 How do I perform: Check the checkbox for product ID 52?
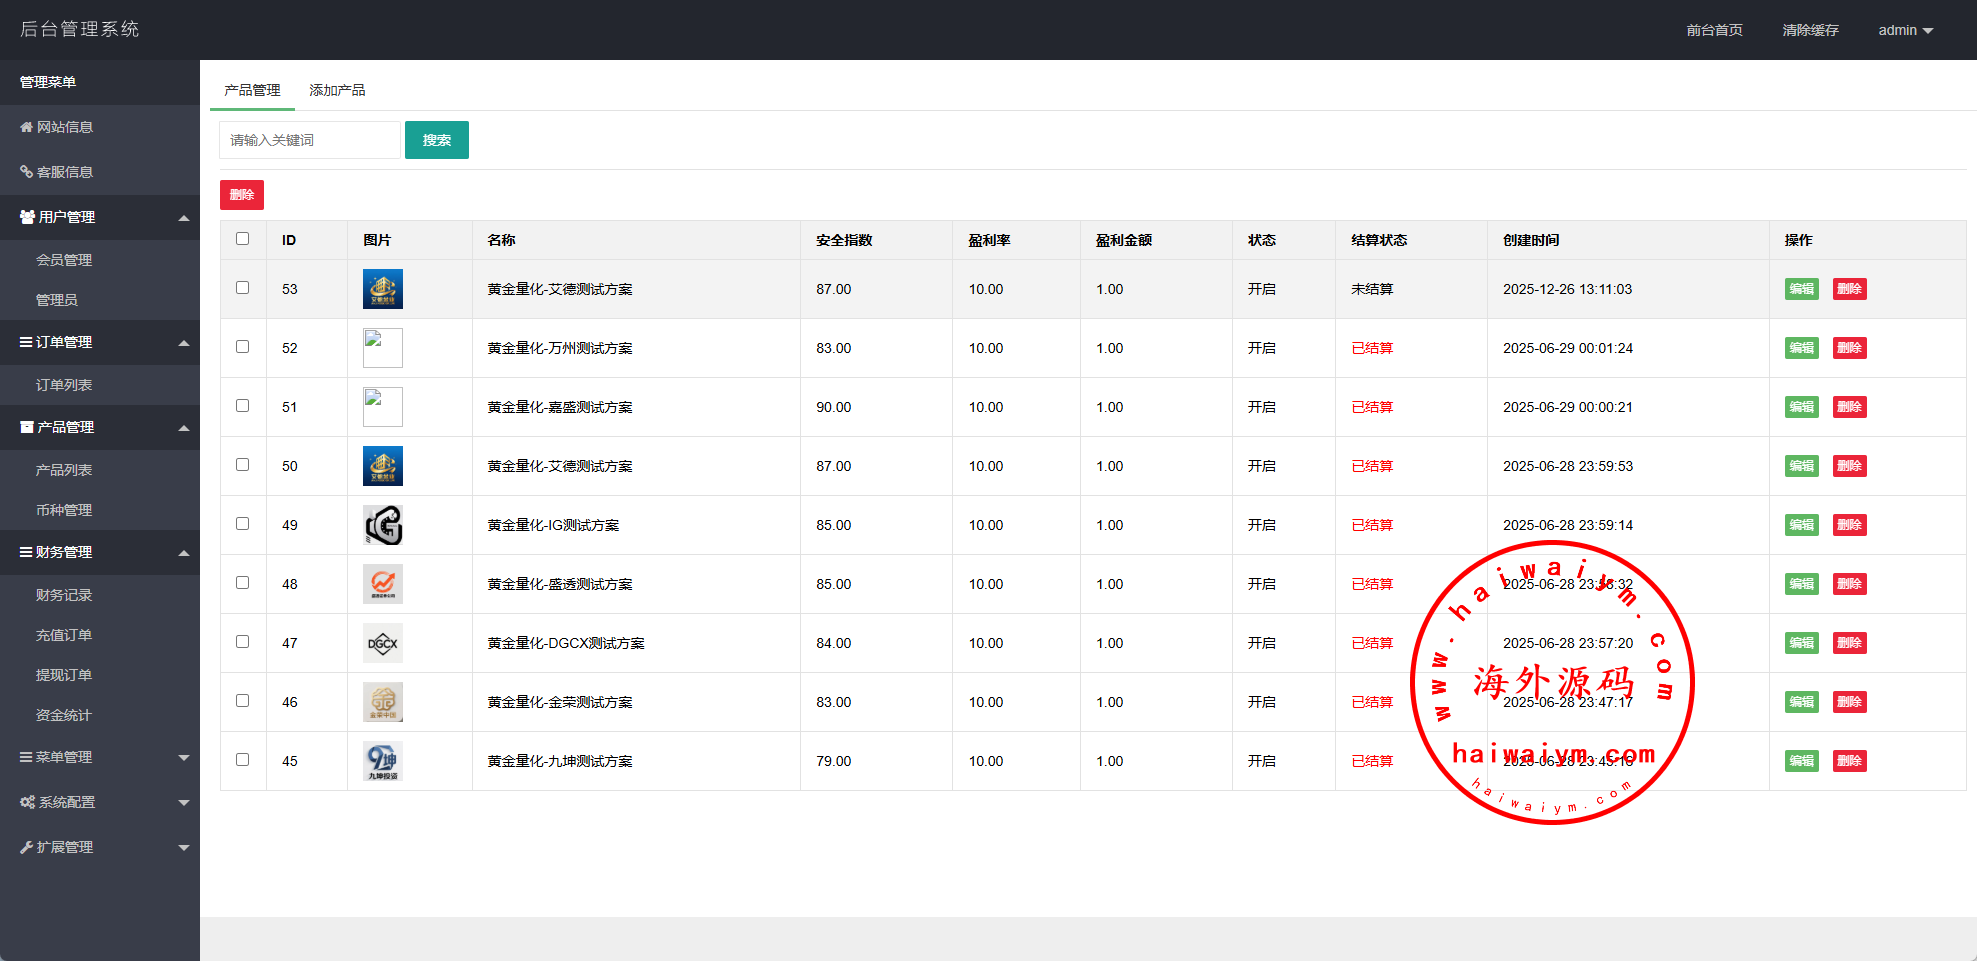tap(242, 347)
